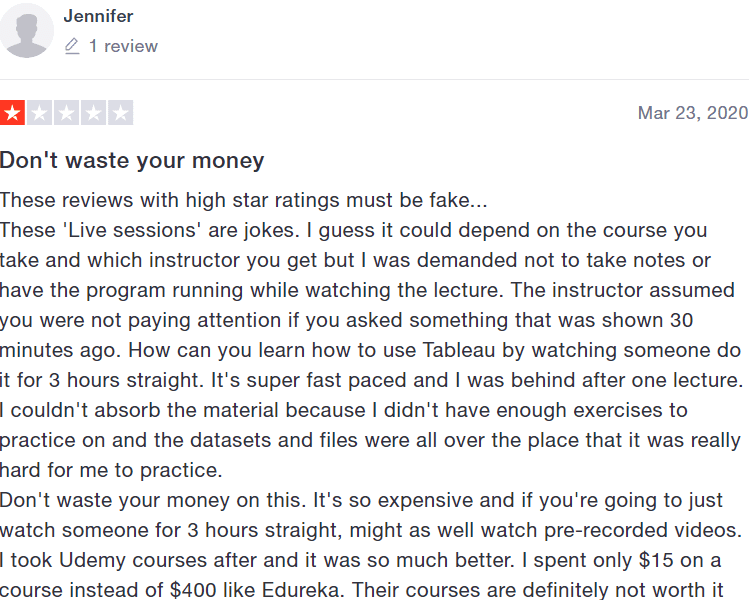Click the fifth grey rating star
The image size is (754, 600).
tap(121, 113)
